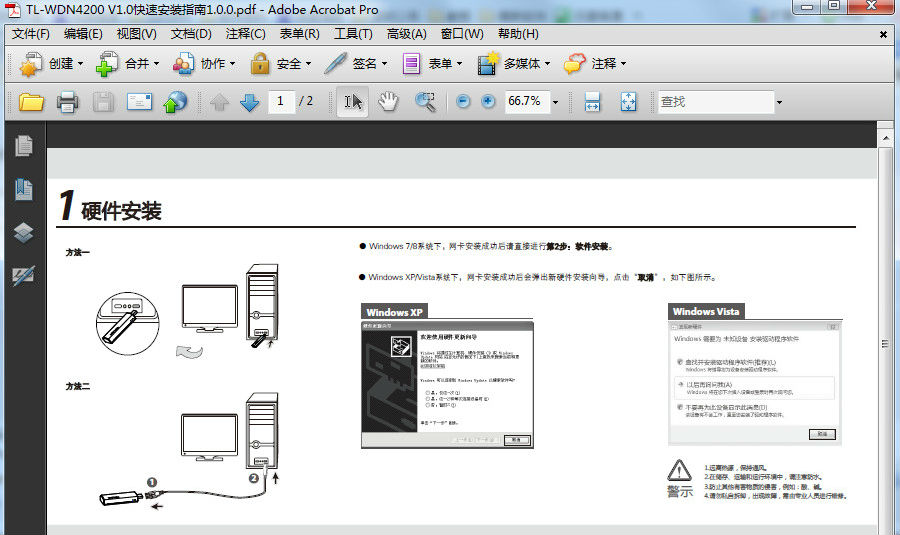Click the Secure padlock icon
Screen dimensions: 900x535
pos(260,64)
